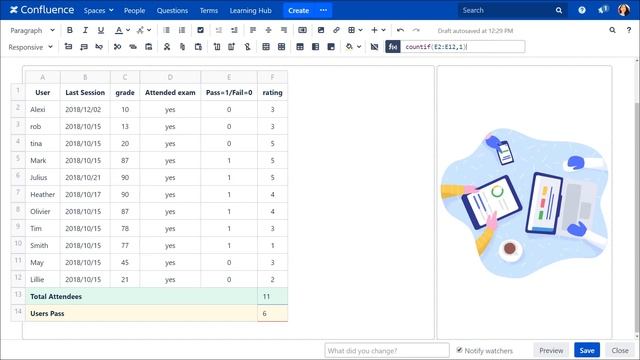
Task: Merge table cells
Action: [266, 47]
